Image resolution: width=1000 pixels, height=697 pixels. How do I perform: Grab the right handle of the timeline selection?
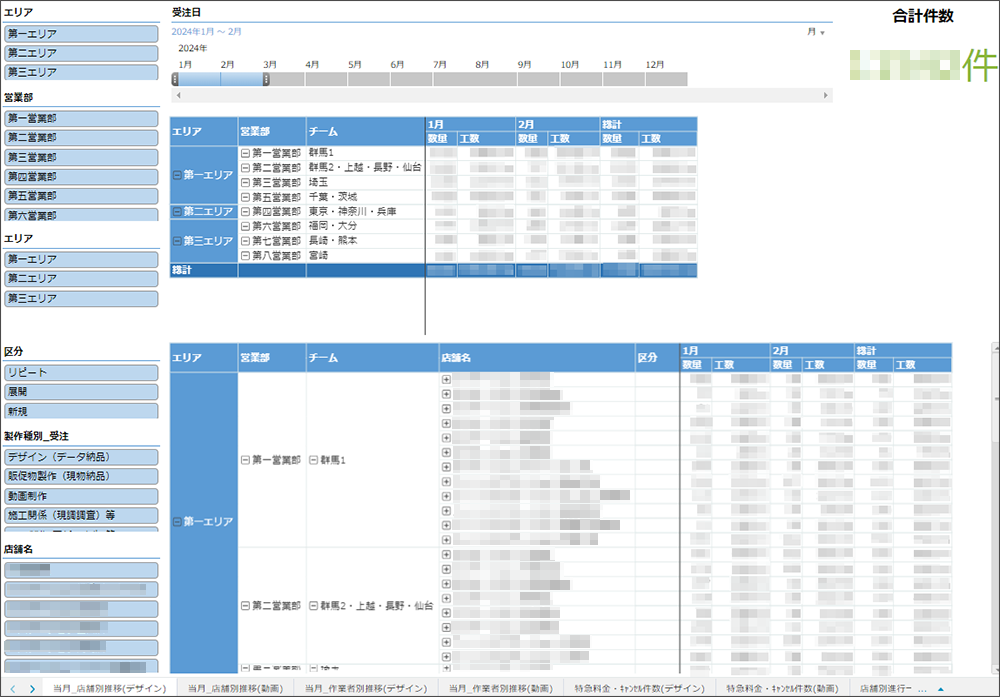tap(266, 79)
